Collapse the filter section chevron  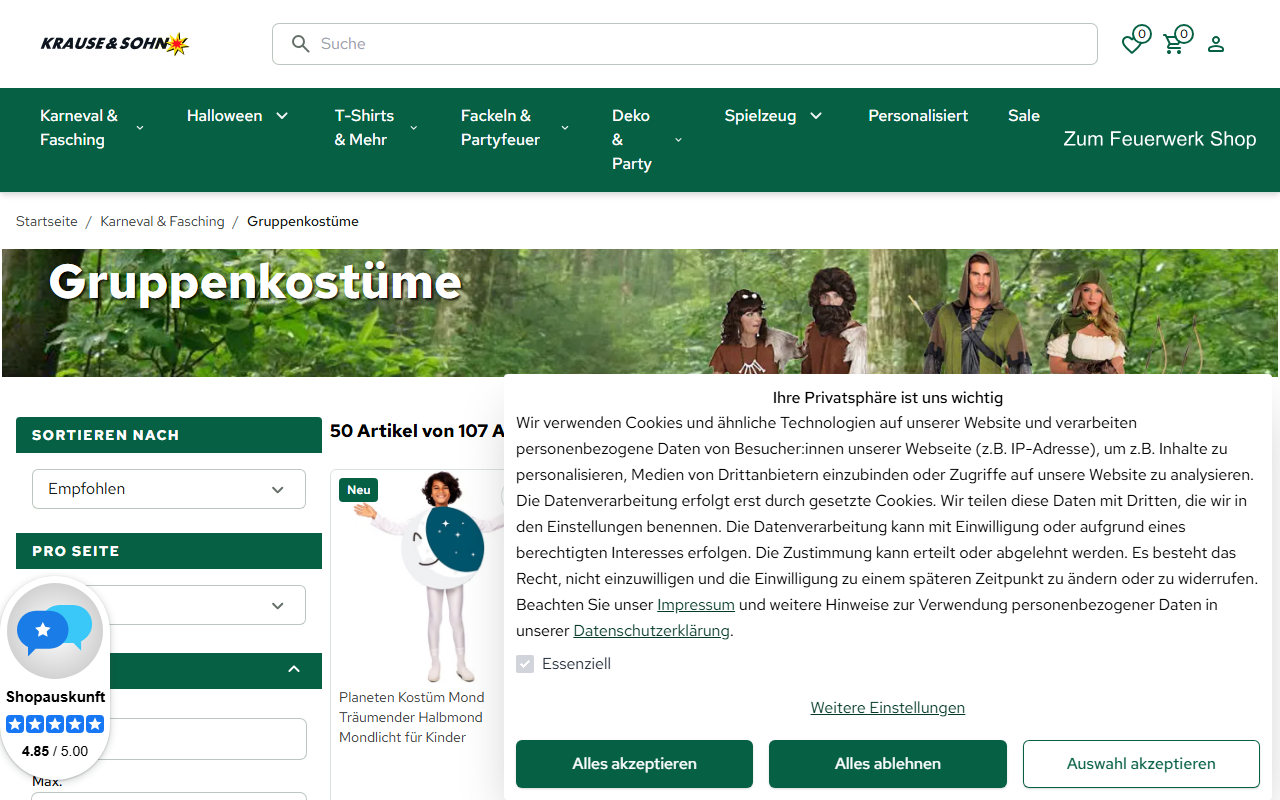coord(294,669)
